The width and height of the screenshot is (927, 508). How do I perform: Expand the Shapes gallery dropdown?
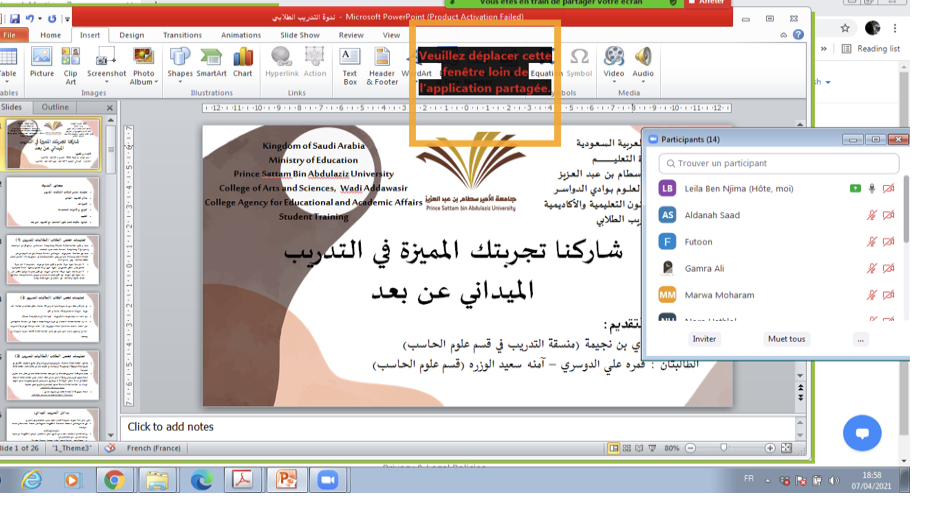180,81
